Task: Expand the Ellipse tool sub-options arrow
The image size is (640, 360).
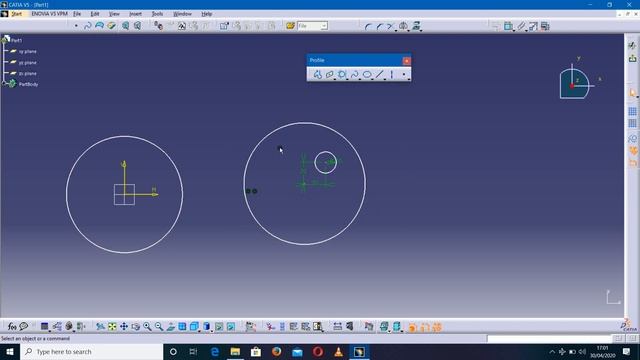Action: 372,78
